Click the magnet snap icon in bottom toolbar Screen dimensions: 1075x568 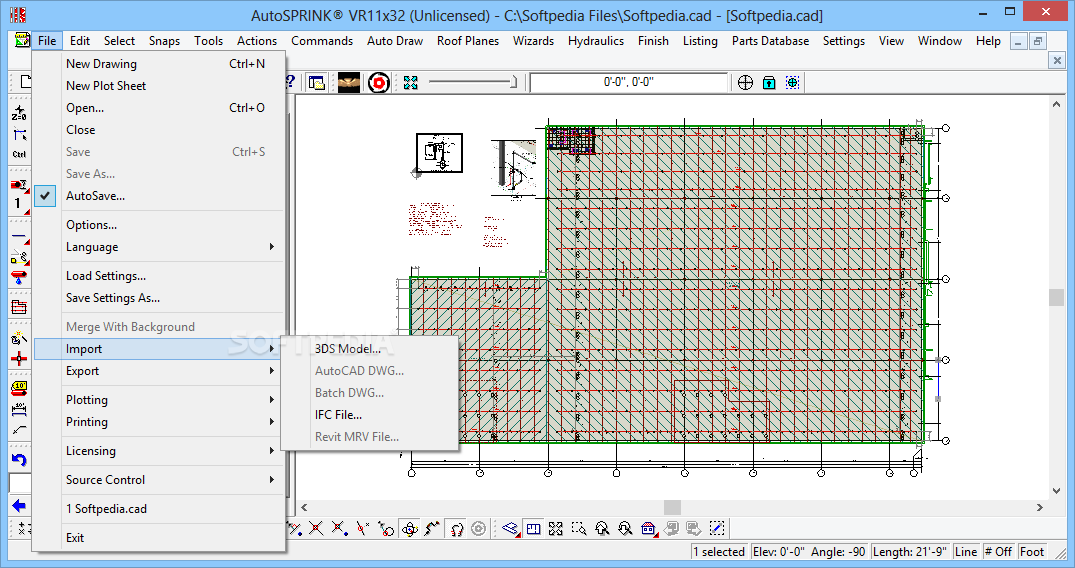coord(456,528)
